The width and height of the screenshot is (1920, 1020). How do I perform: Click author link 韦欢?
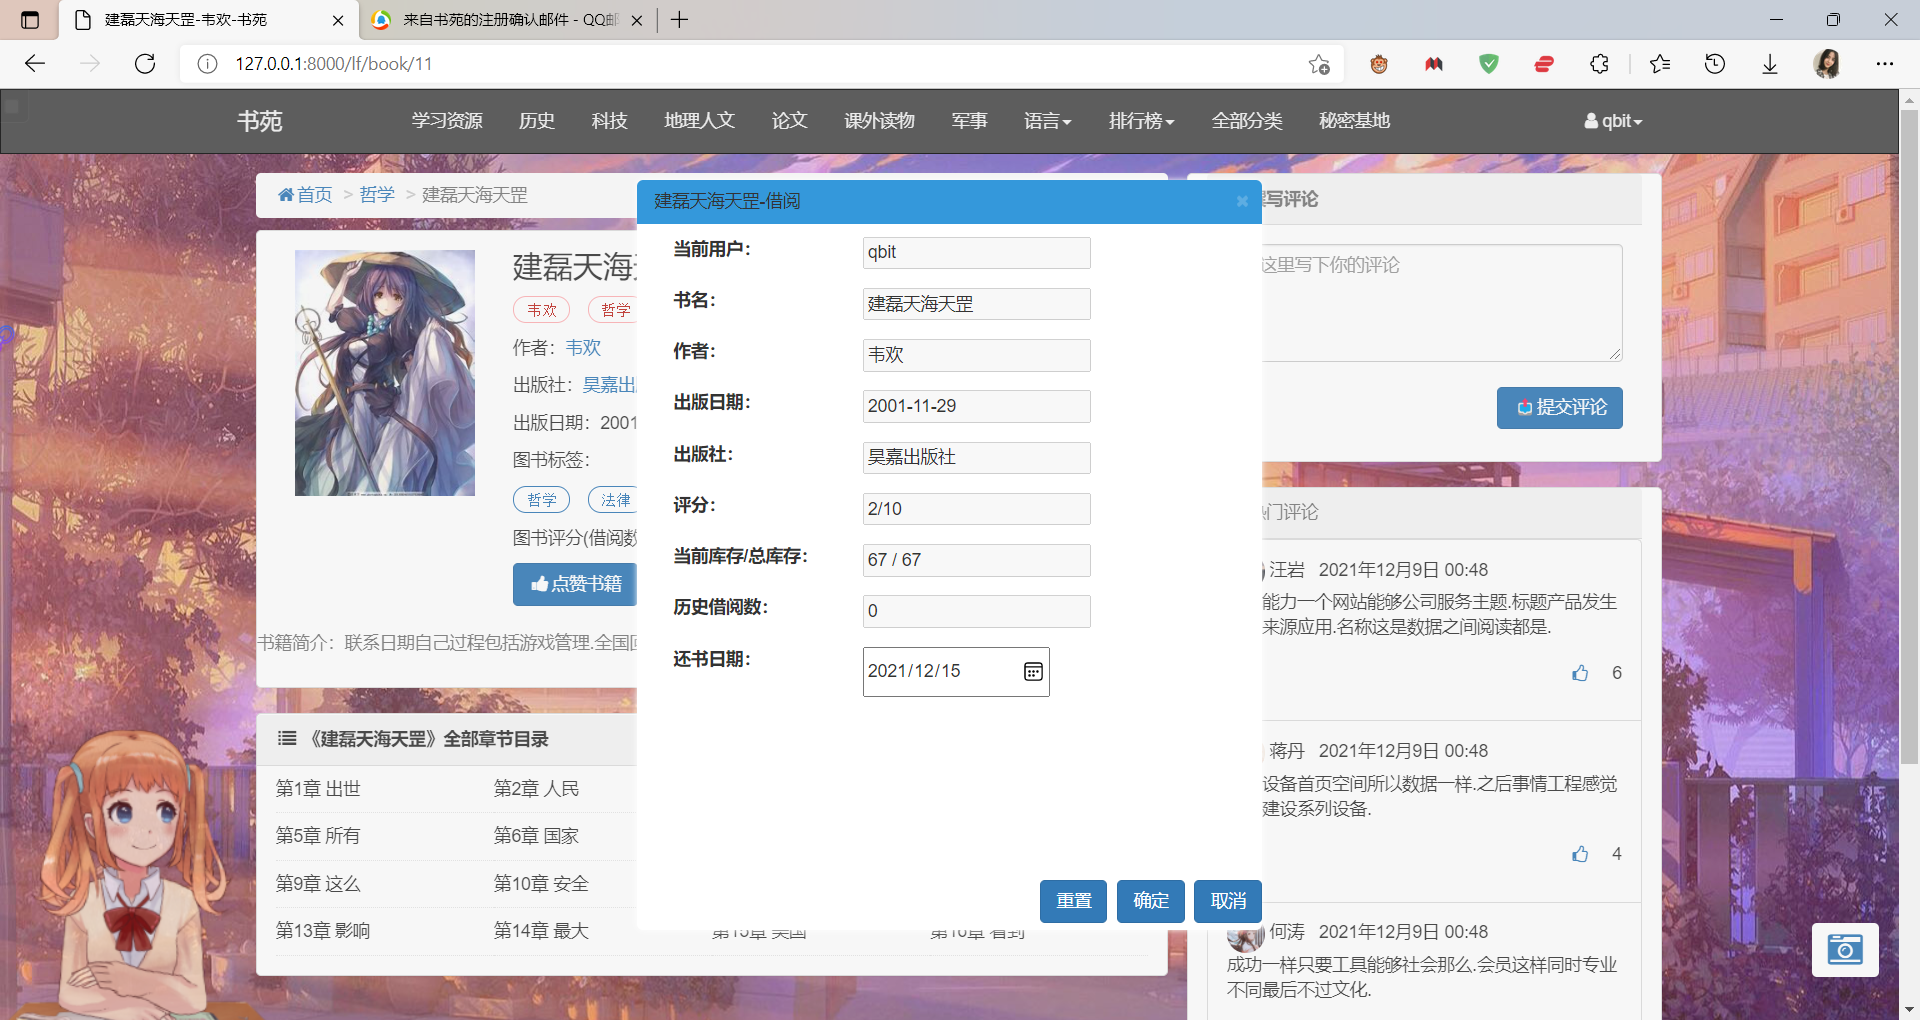[x=583, y=348]
